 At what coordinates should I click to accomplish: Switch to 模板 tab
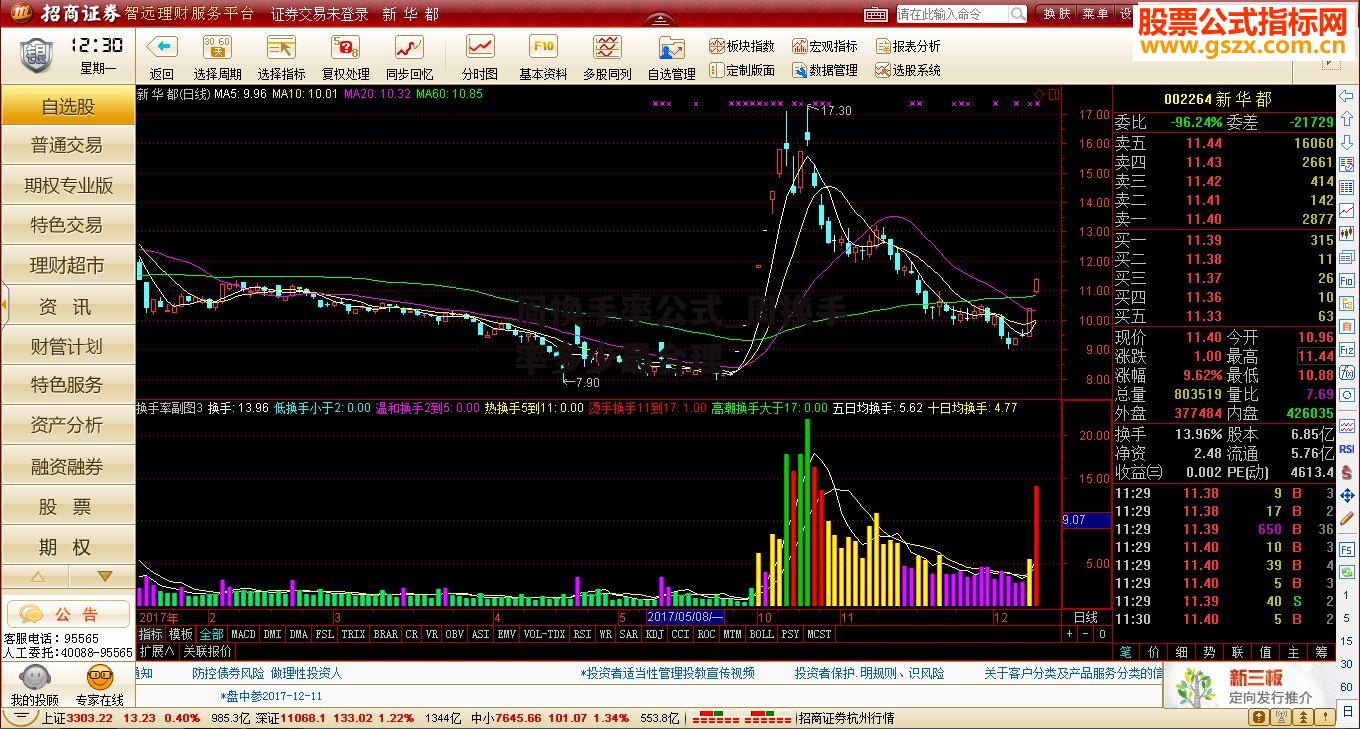(181, 634)
